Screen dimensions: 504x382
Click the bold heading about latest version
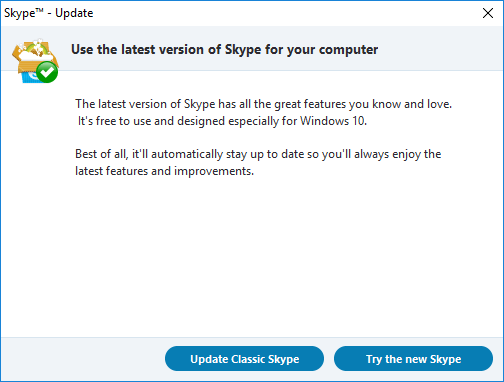(224, 50)
